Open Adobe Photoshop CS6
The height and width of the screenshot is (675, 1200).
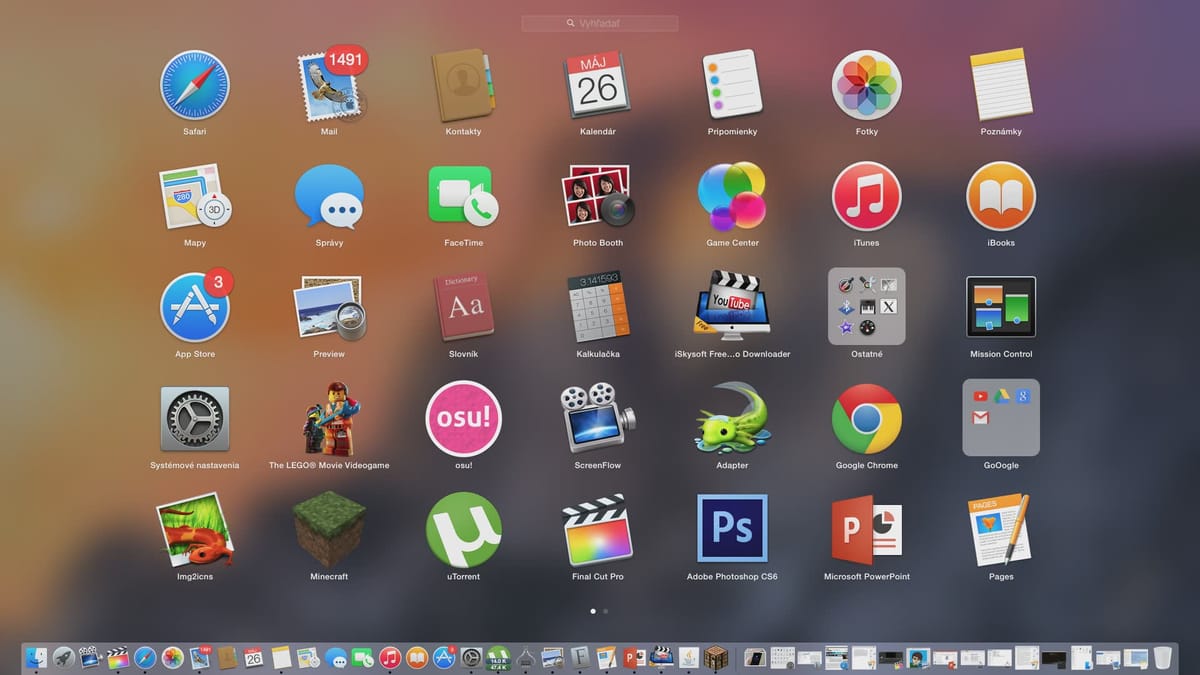732,530
